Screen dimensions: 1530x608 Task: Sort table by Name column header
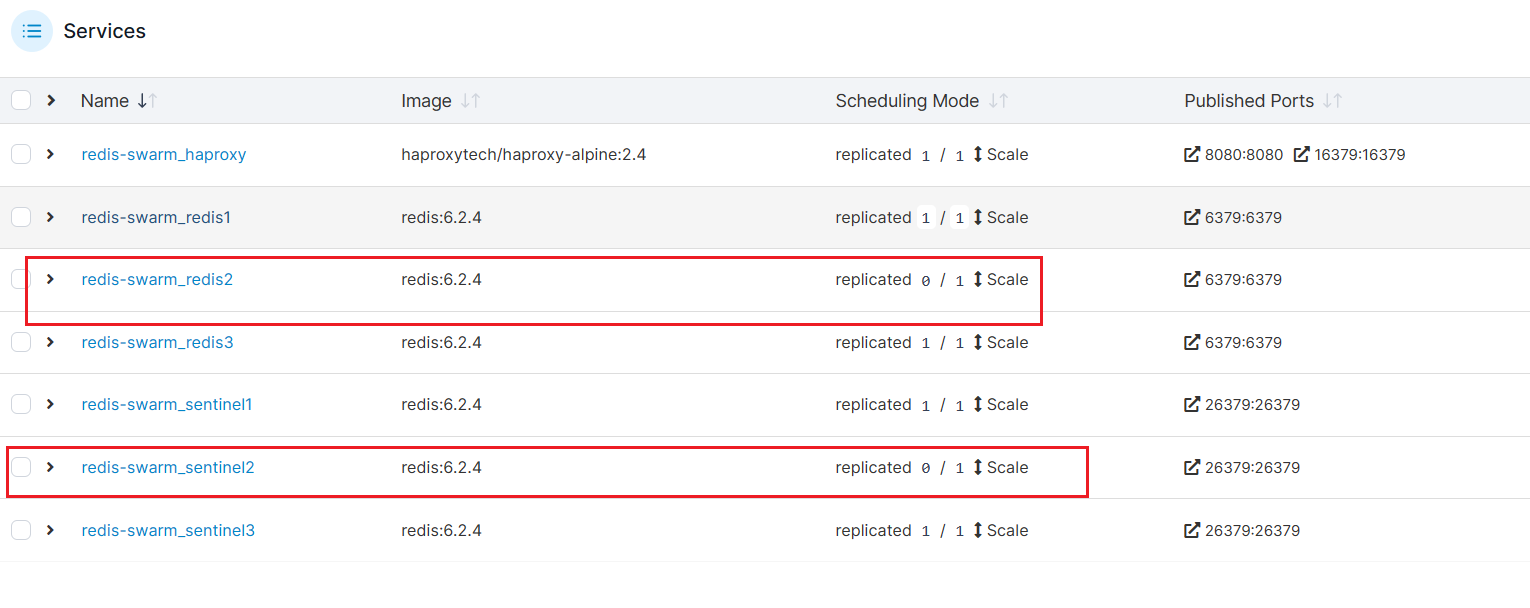(x=105, y=101)
